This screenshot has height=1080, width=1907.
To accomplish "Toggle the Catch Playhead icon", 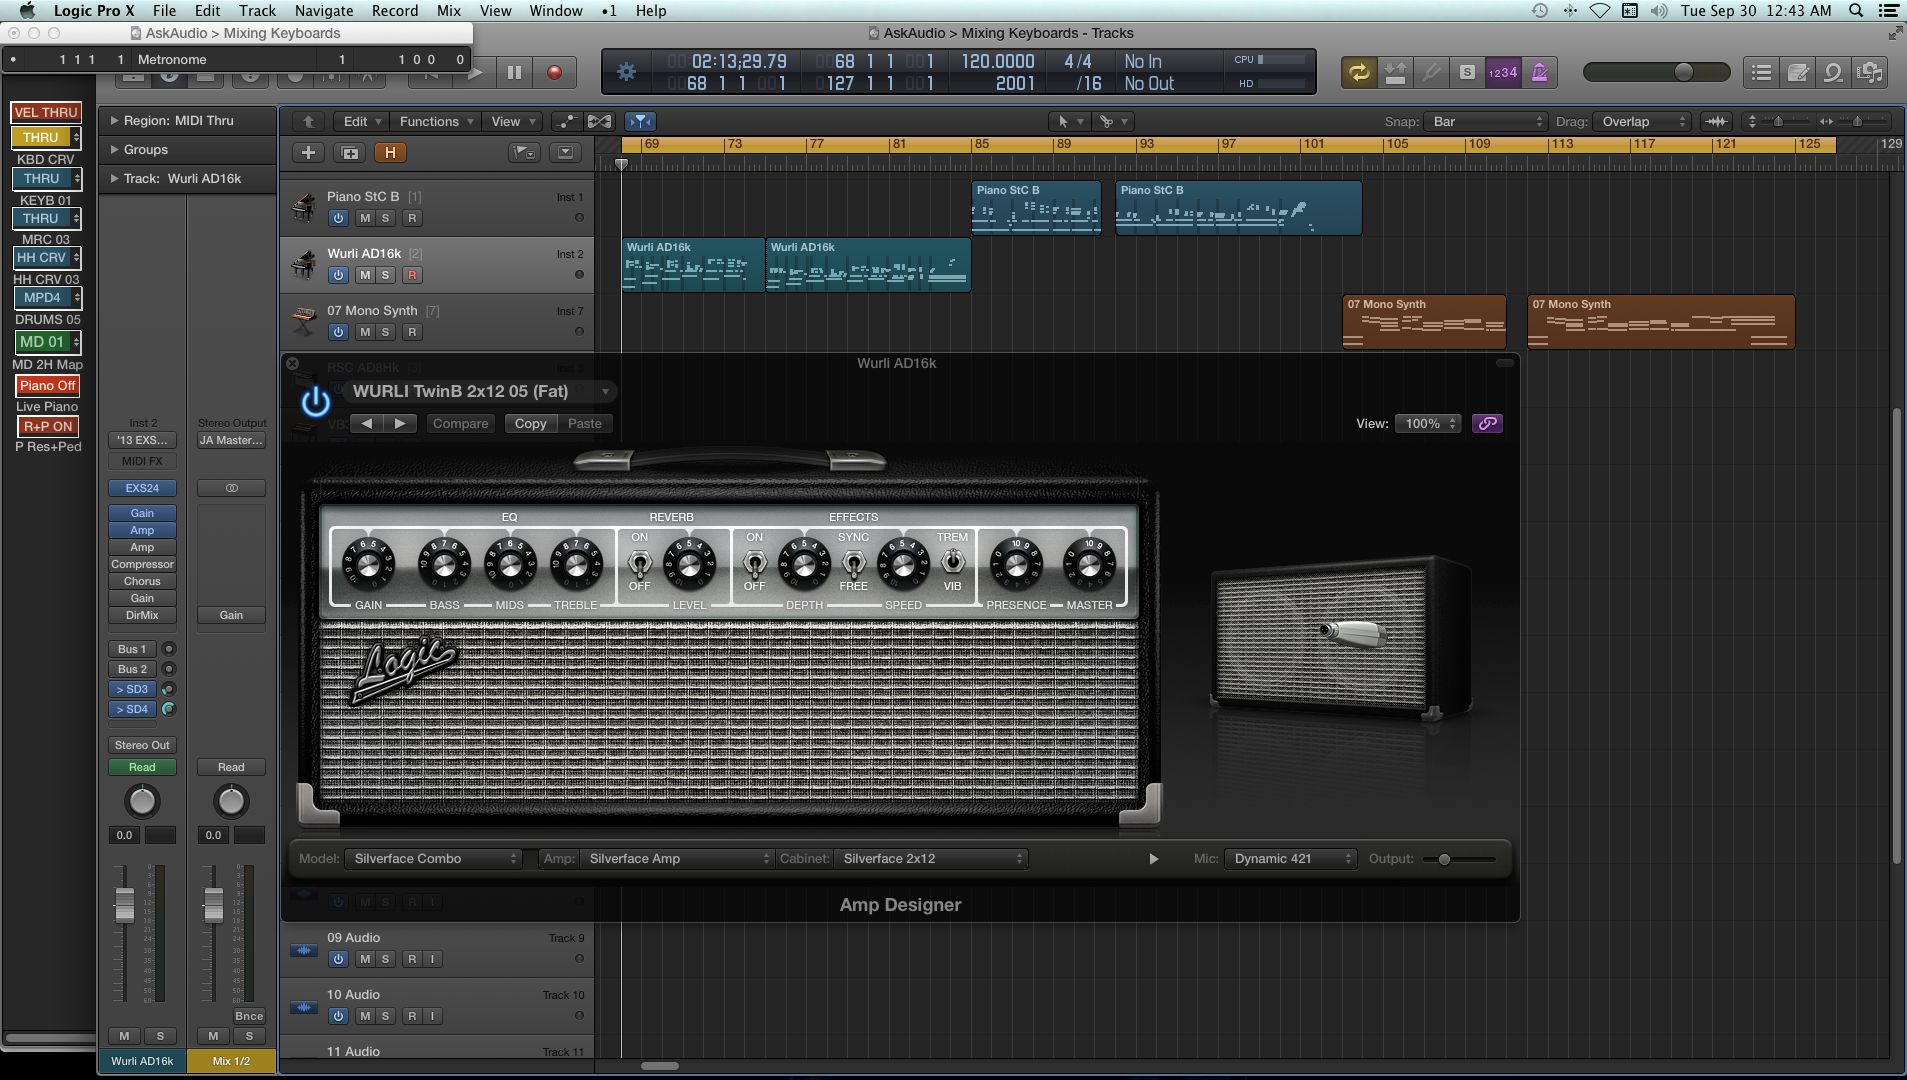I will tap(640, 121).
